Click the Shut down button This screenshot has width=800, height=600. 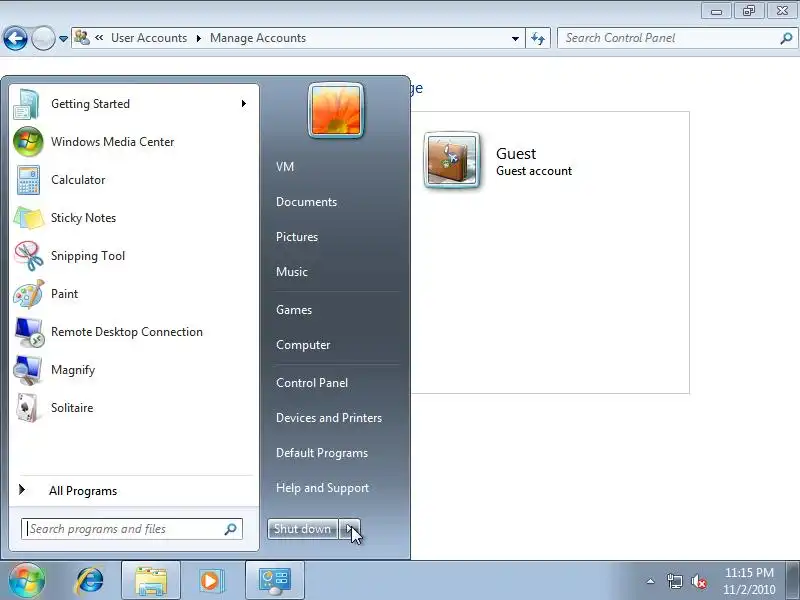[x=303, y=529]
